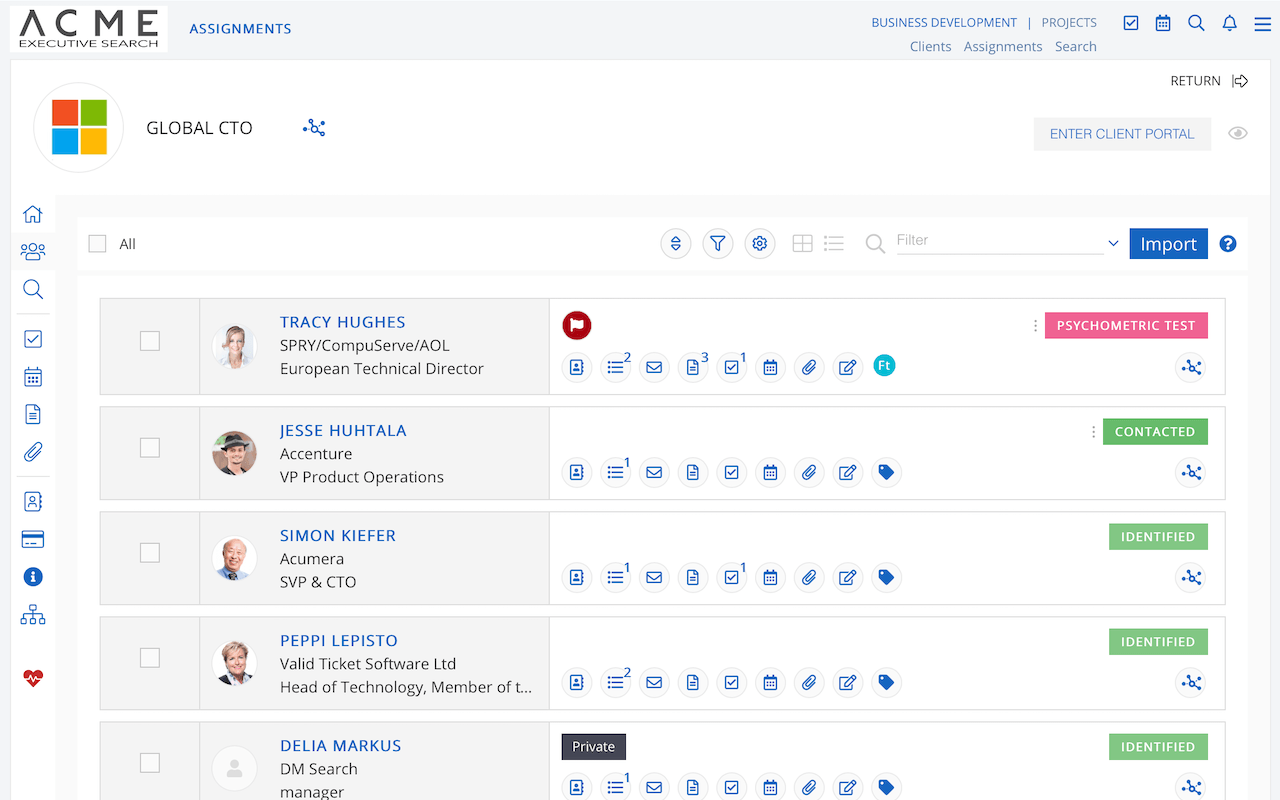
Task: Click the tag icon for Simon Kiefer
Action: pyautogui.click(x=886, y=577)
